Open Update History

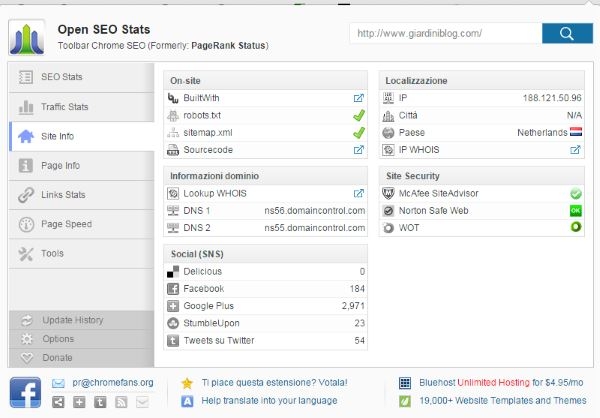[82, 320]
